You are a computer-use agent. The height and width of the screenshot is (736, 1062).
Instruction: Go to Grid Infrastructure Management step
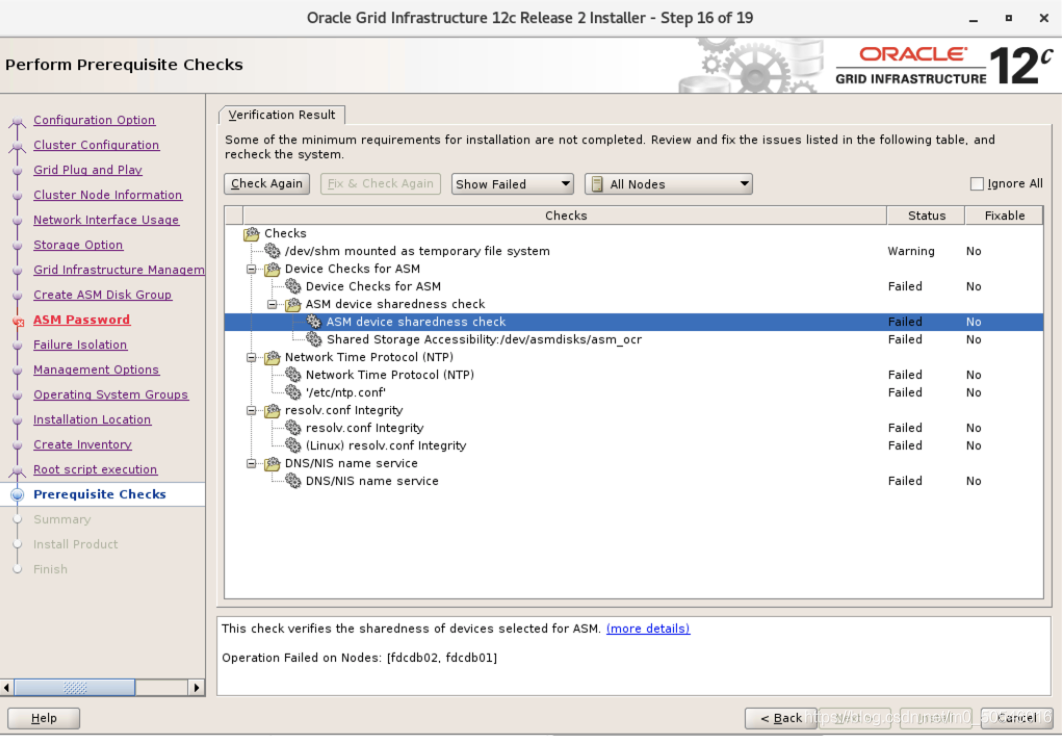pyautogui.click(x=119, y=270)
